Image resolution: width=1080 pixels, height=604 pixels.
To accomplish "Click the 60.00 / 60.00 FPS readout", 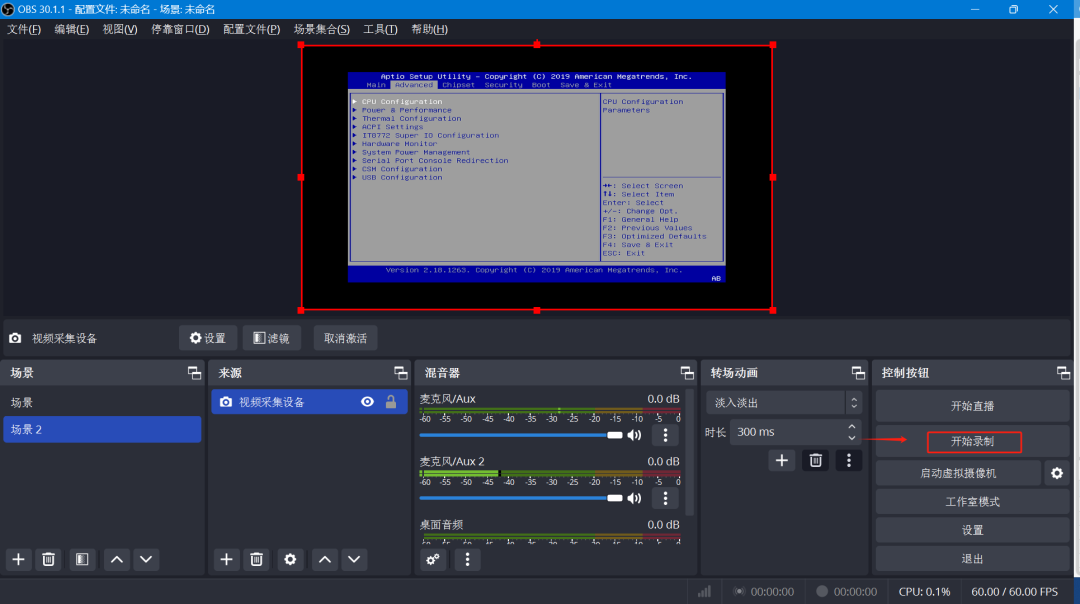I will point(1015,592).
